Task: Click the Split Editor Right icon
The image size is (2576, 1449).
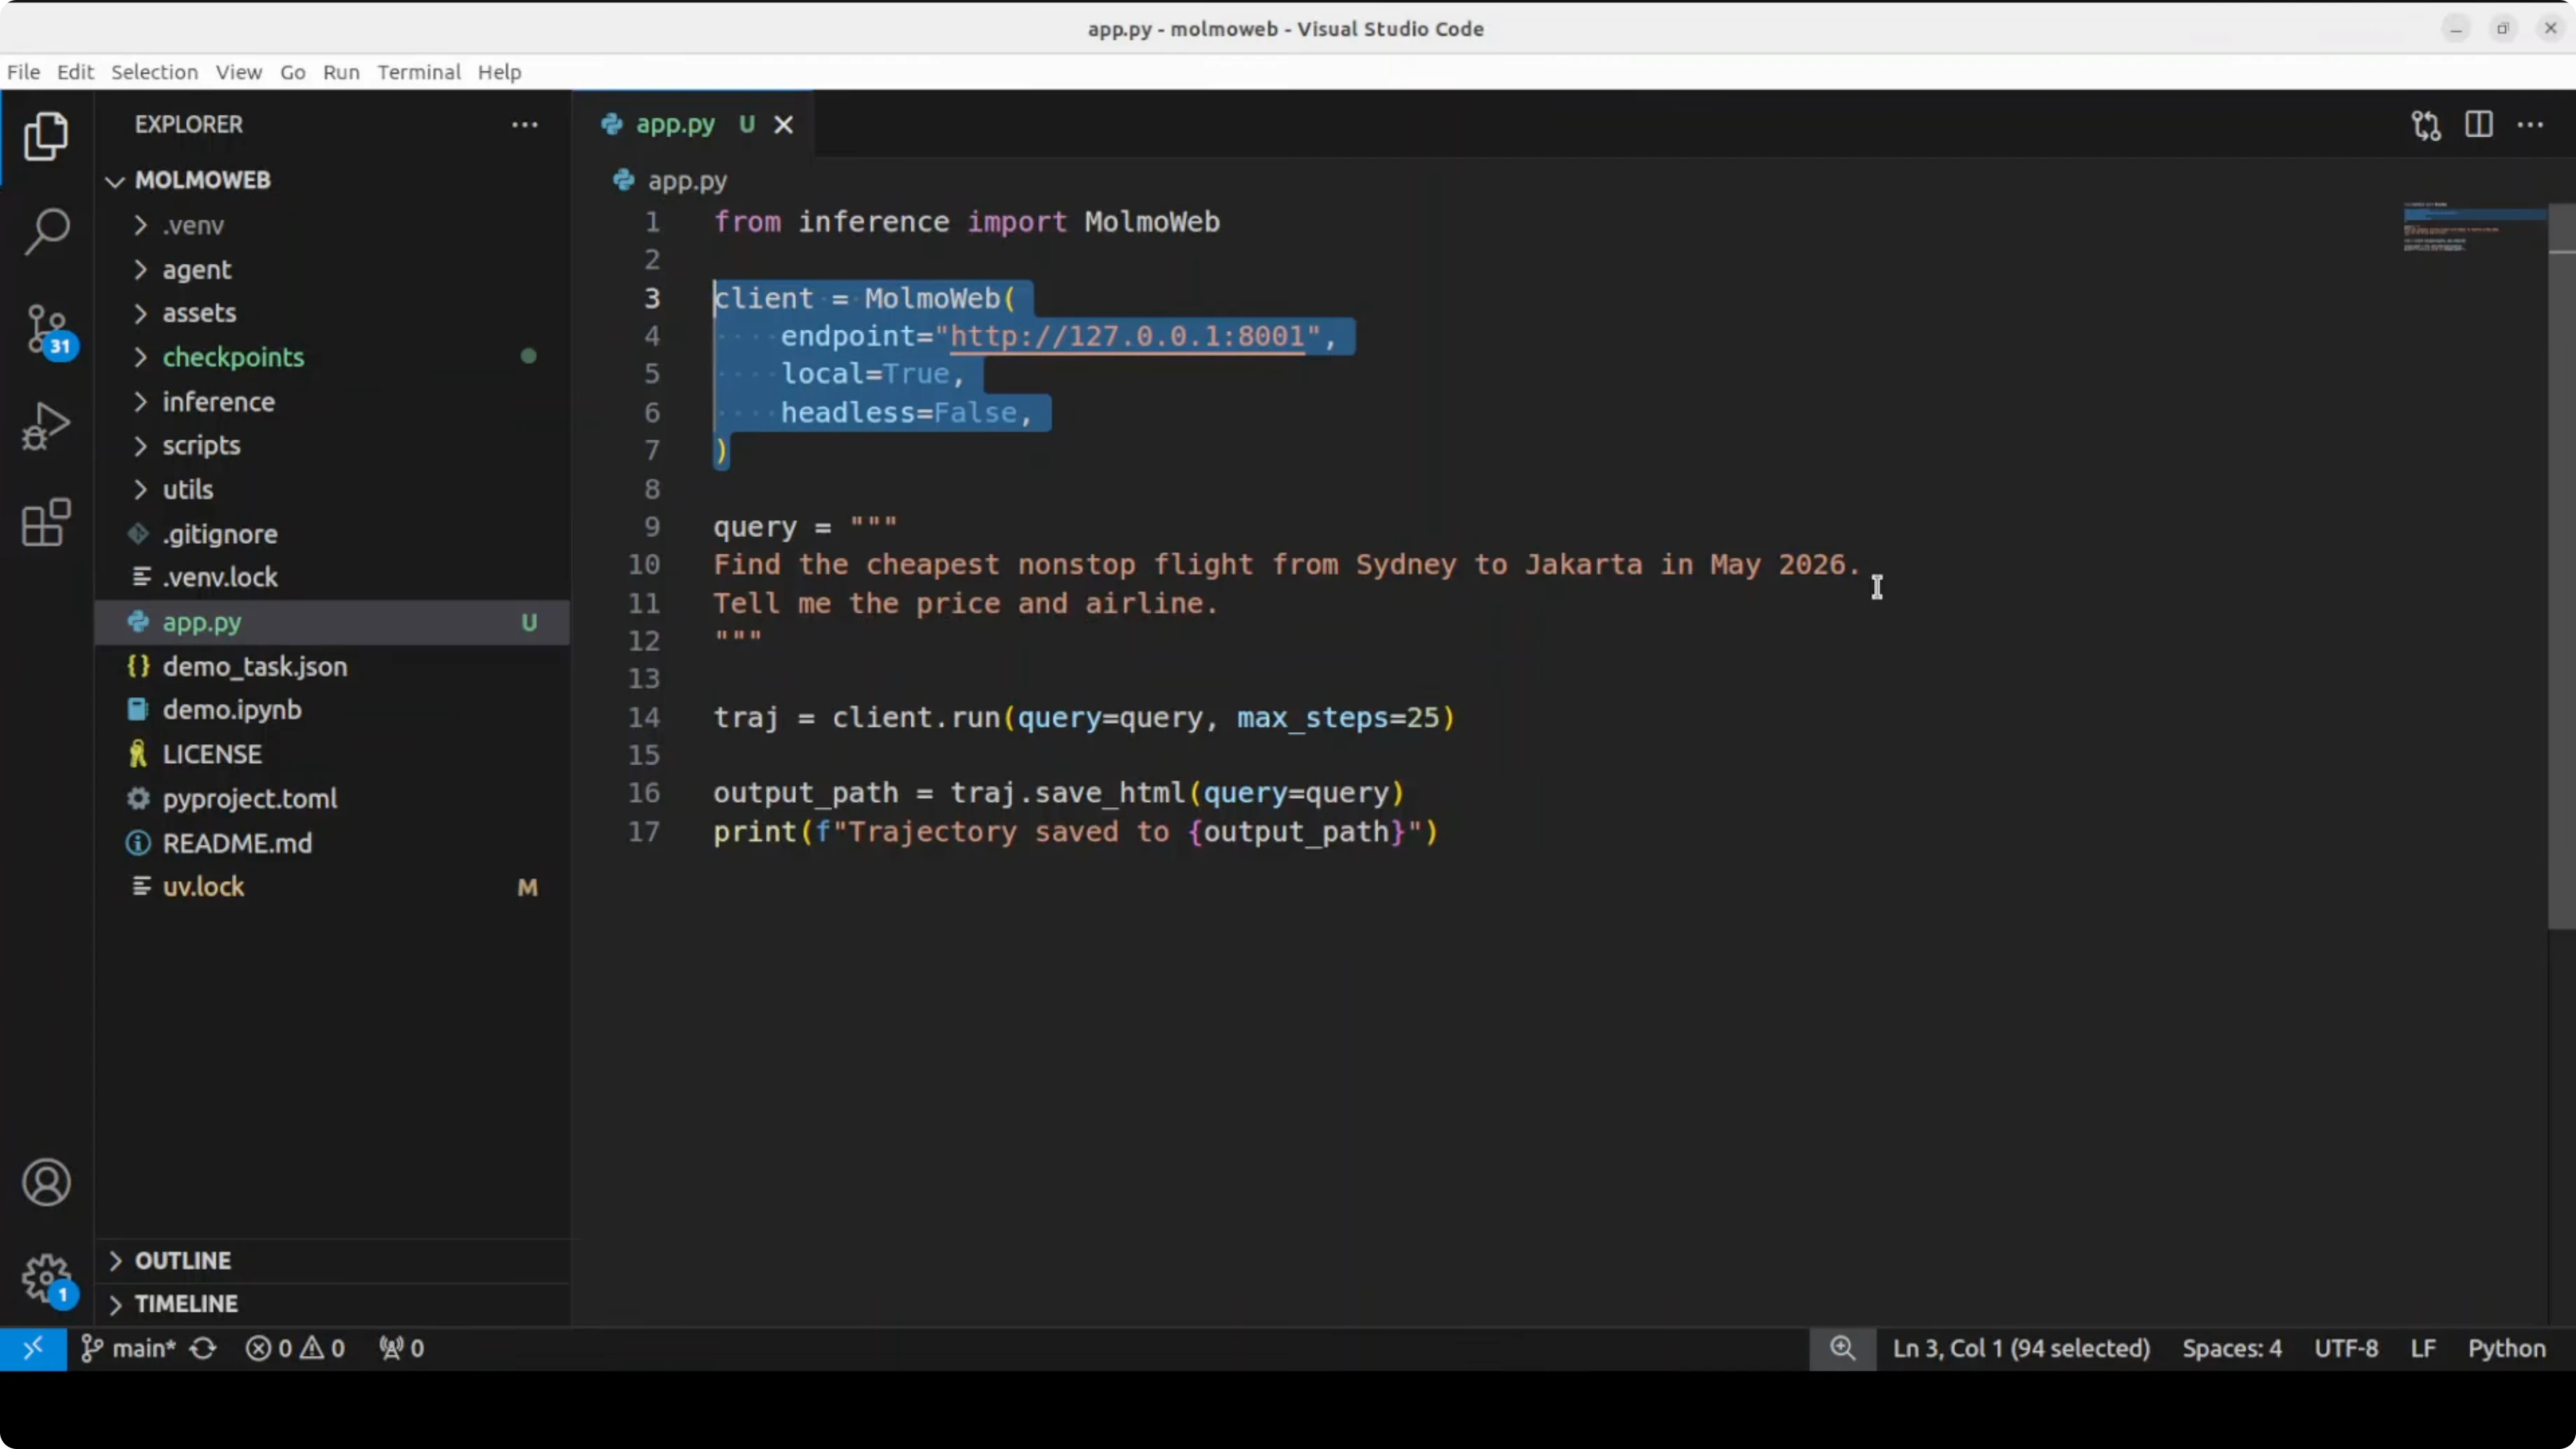Action: point(2479,125)
